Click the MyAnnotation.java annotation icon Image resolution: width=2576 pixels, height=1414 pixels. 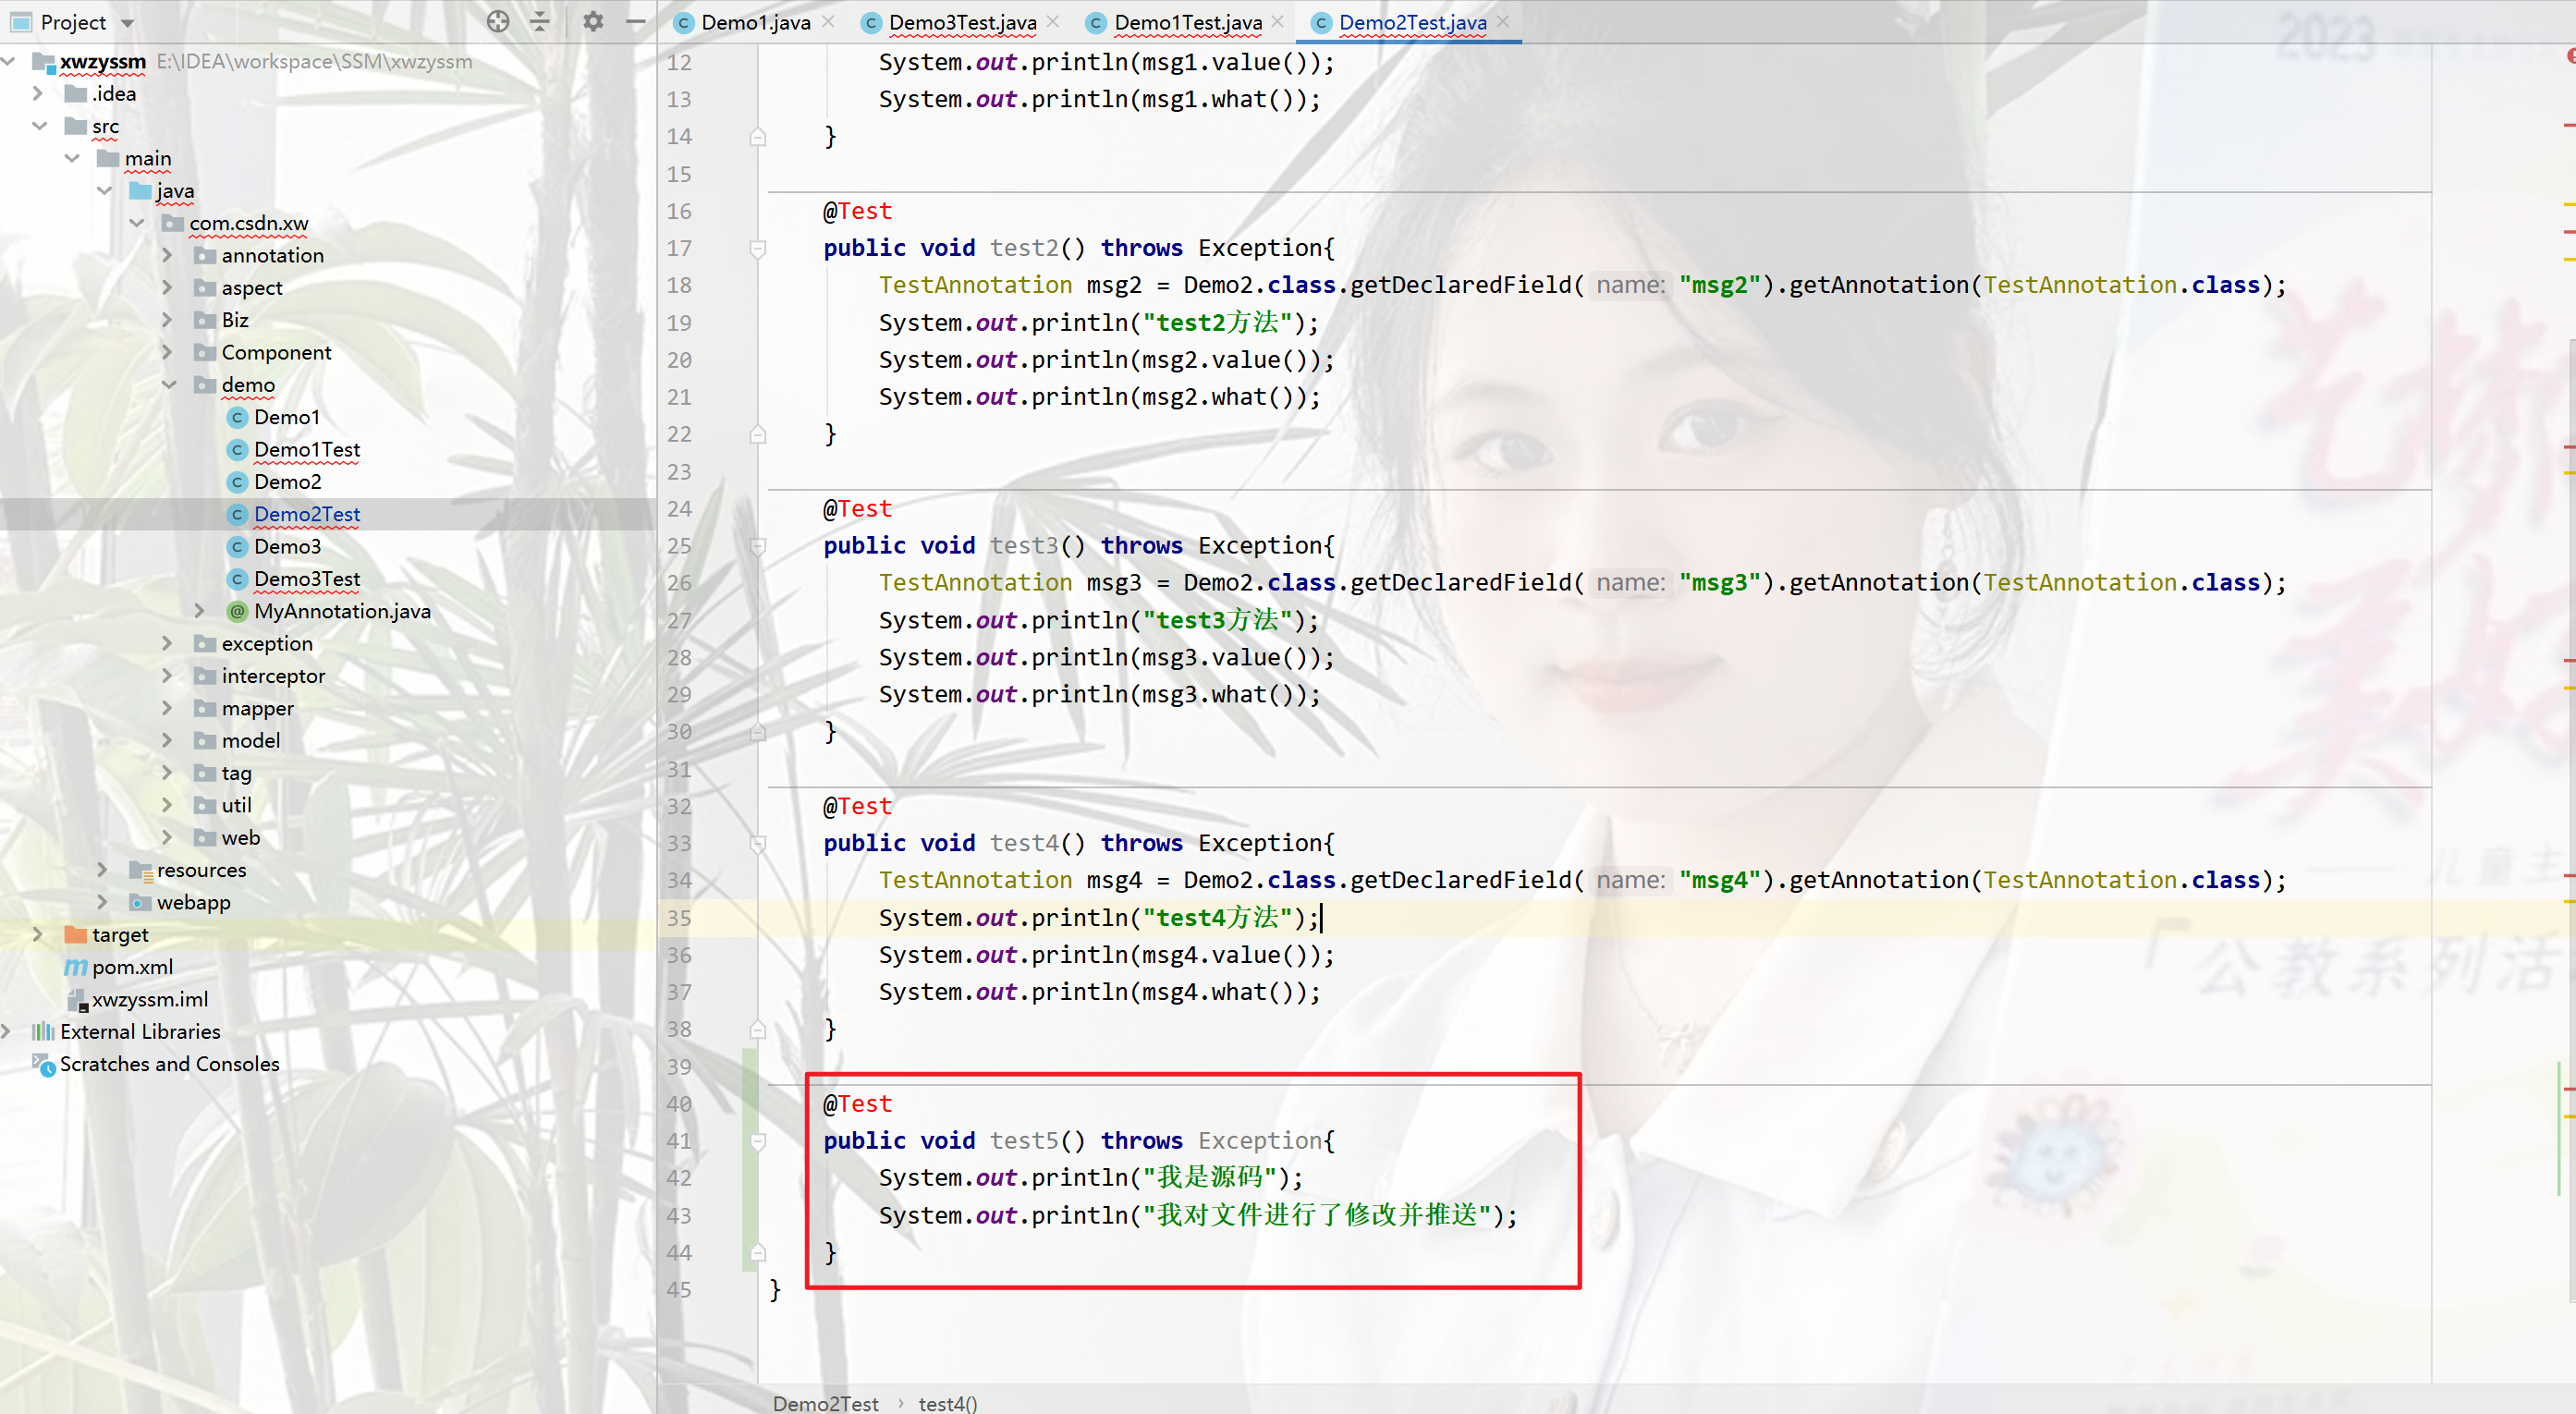237,611
